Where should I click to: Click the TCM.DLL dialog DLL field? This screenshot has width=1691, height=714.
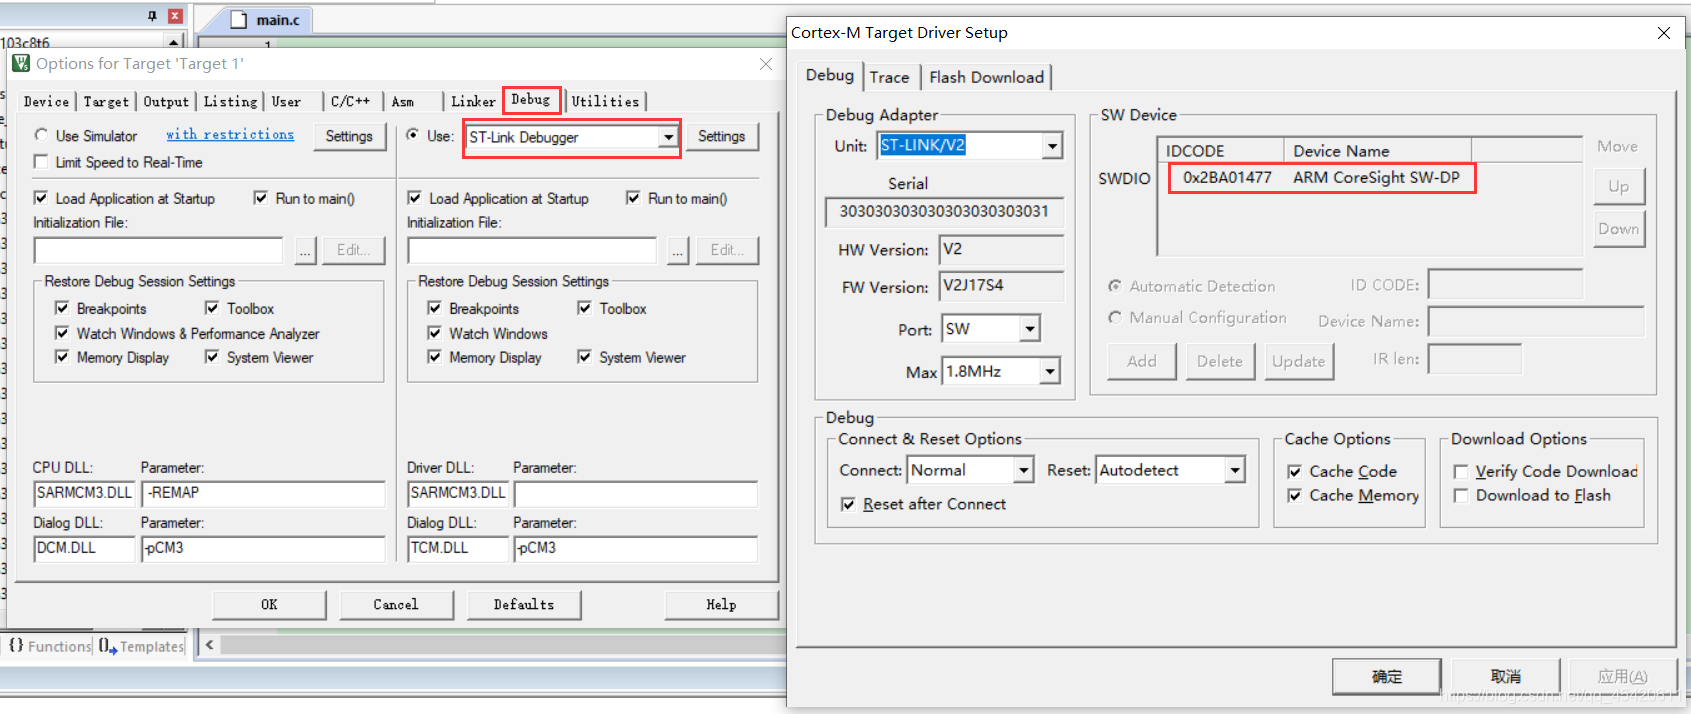coord(457,548)
